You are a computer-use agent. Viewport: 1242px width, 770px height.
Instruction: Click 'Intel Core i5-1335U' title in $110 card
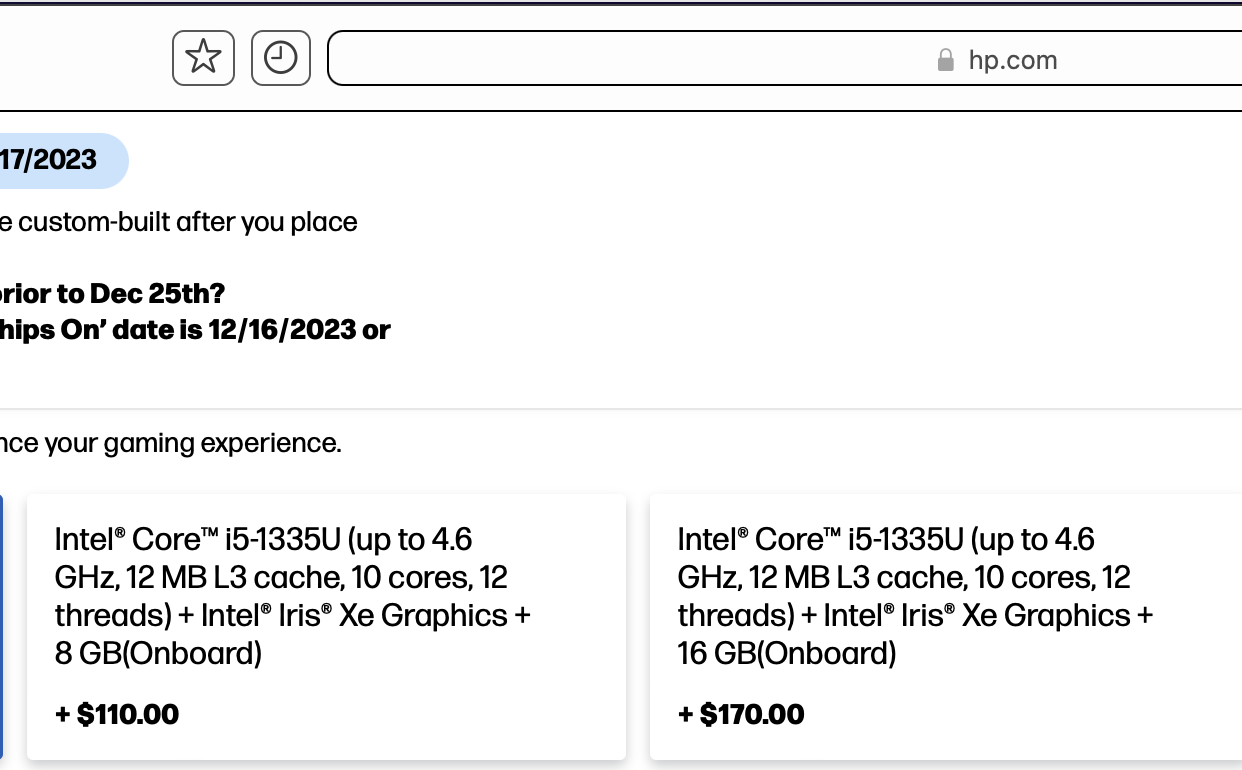198,540
